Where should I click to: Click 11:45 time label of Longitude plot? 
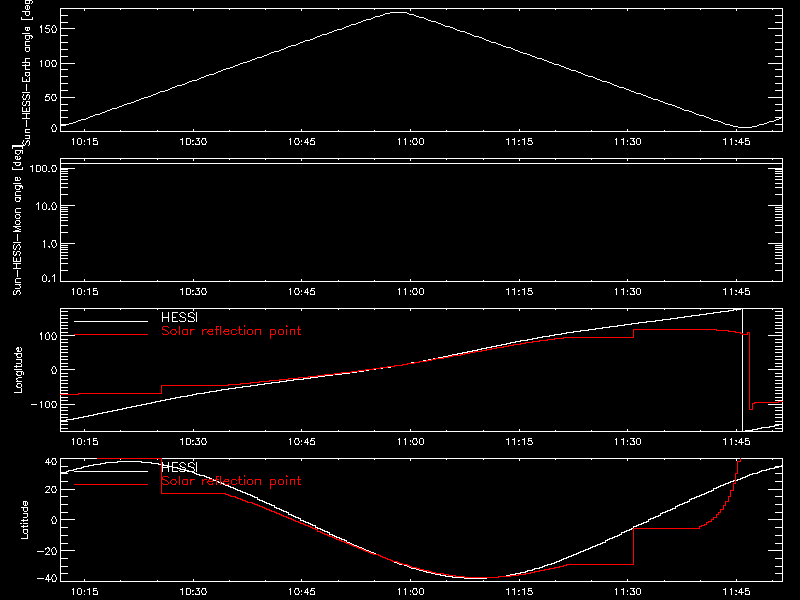(736, 442)
